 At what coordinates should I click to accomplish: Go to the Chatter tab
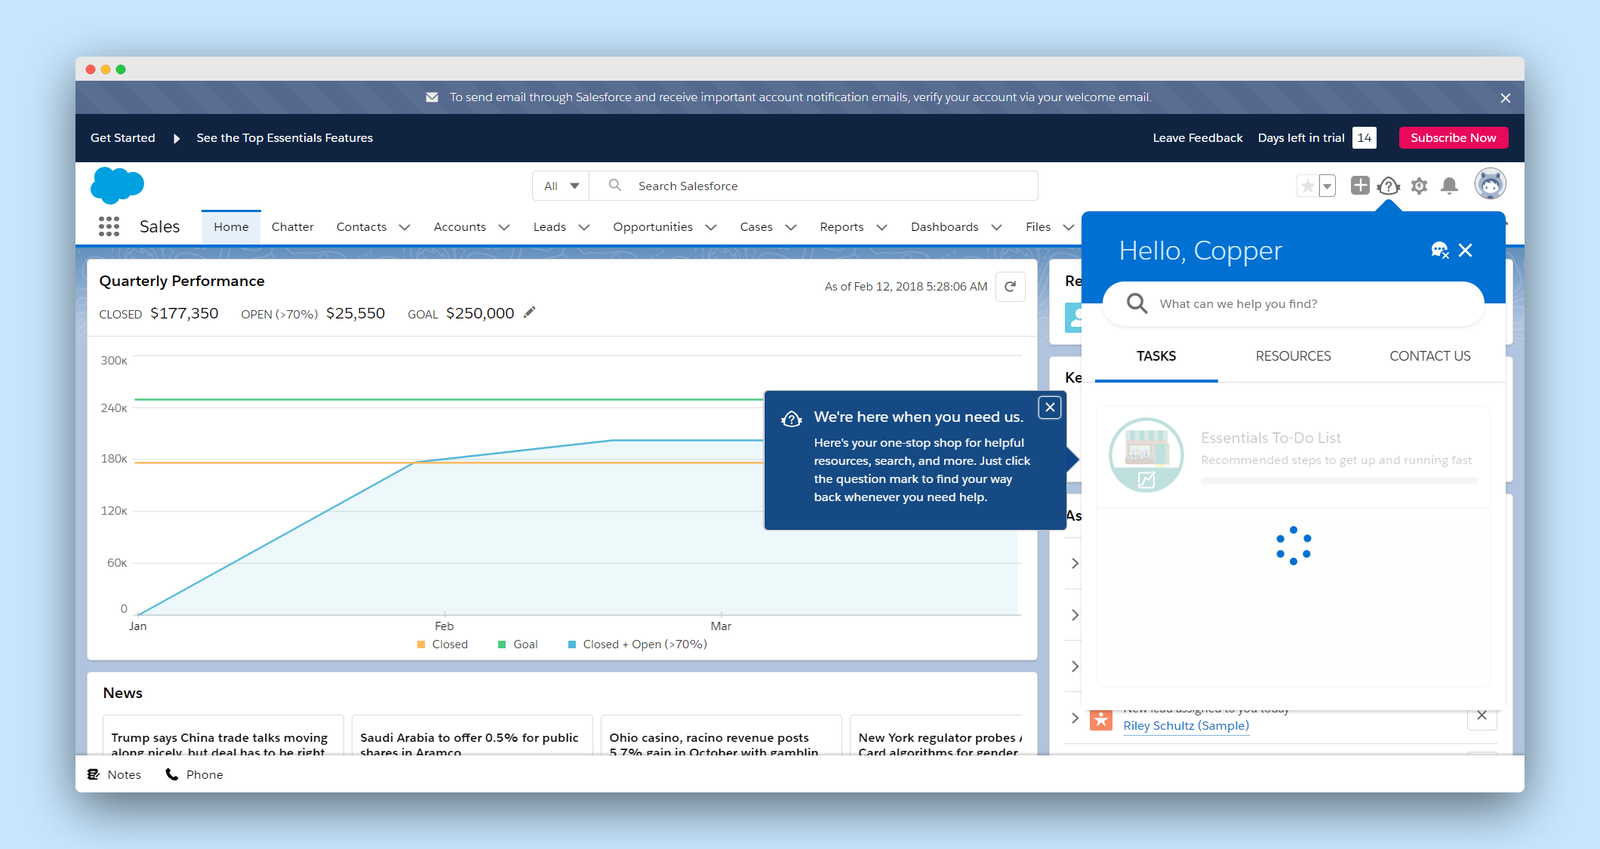(292, 227)
